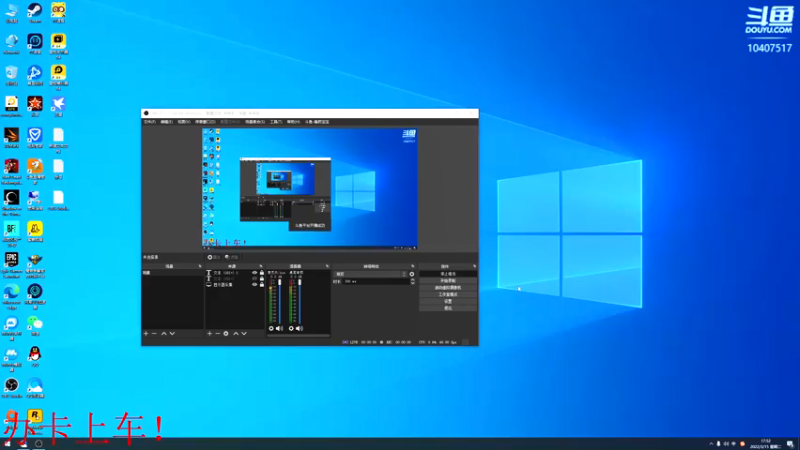Open desktop audio settings gear in mixer
The height and width of the screenshot is (450, 800).
click(291, 329)
